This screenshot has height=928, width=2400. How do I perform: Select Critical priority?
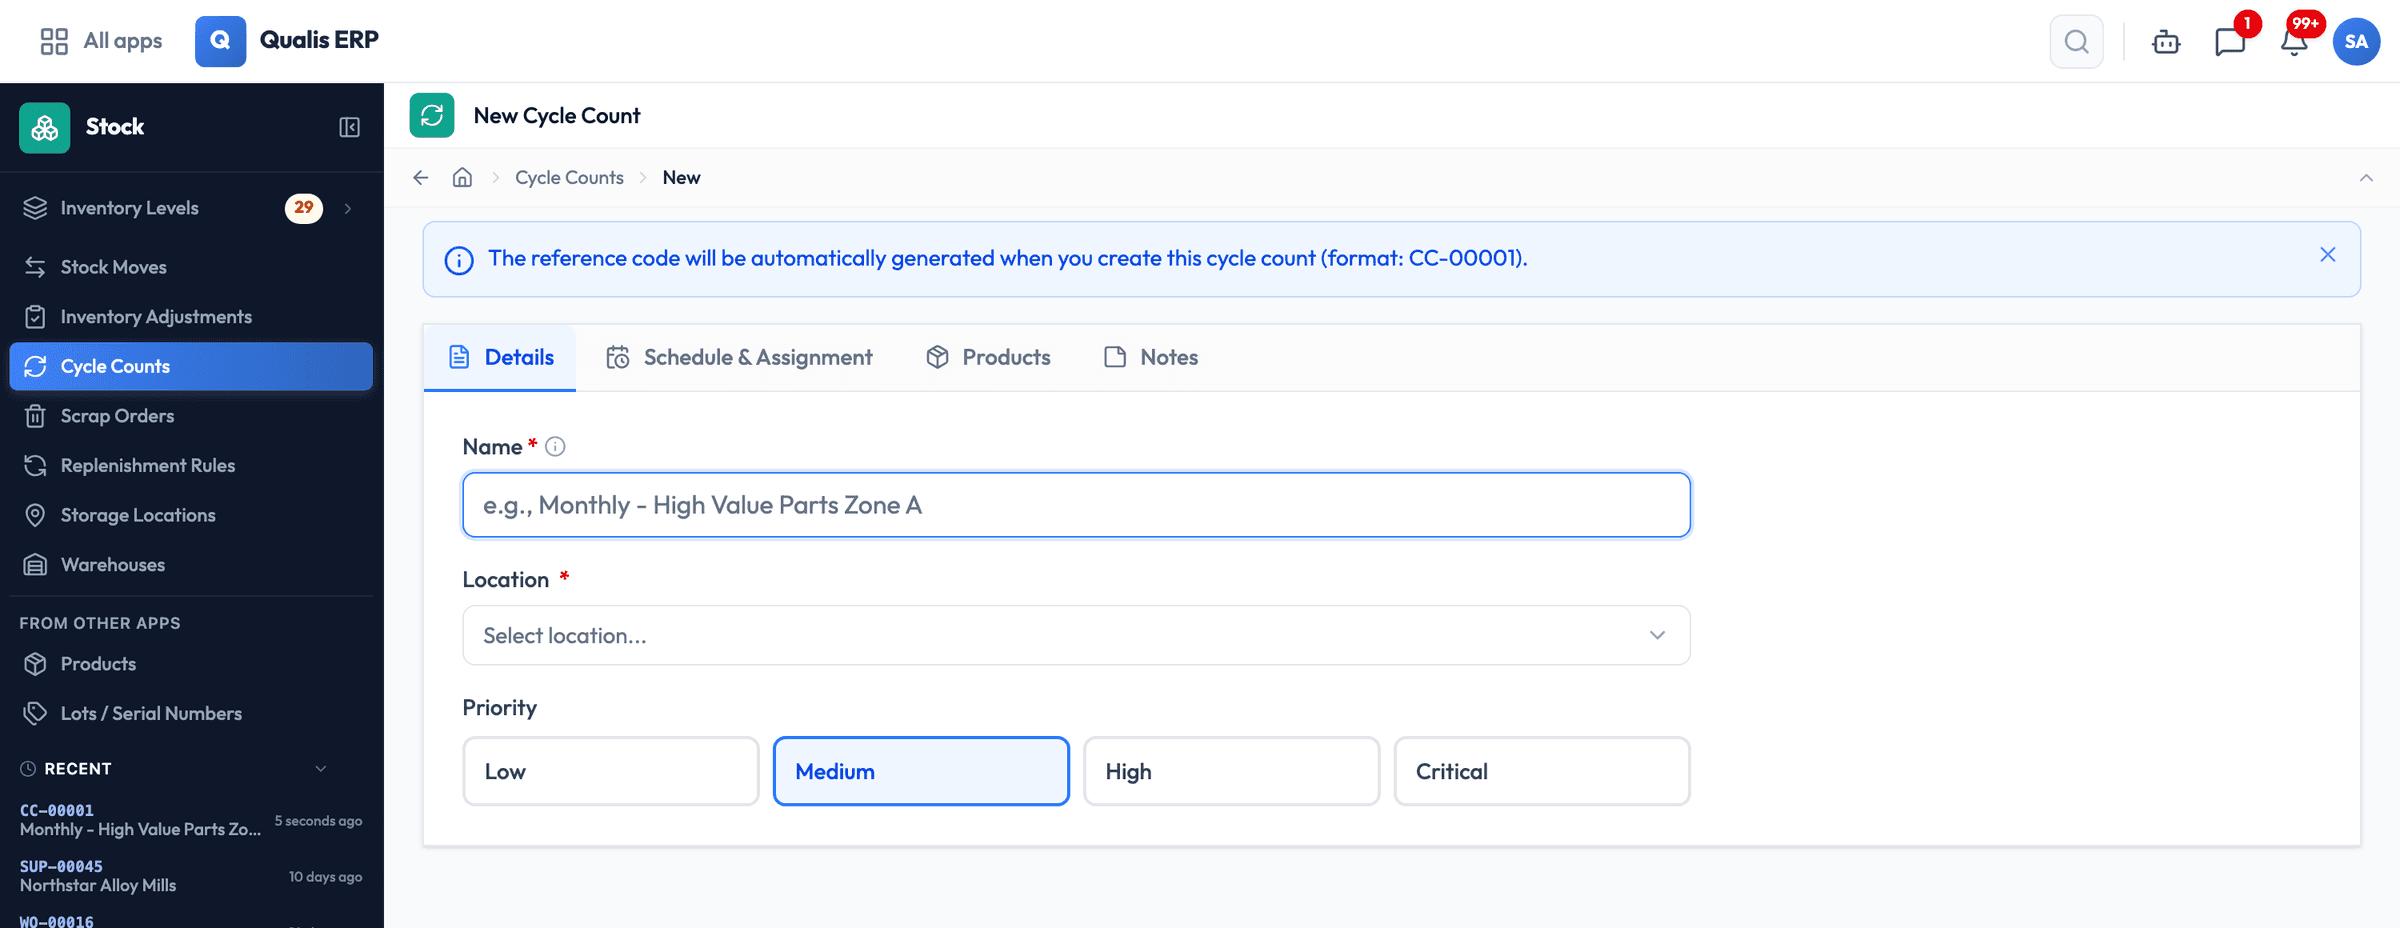pos(1542,771)
